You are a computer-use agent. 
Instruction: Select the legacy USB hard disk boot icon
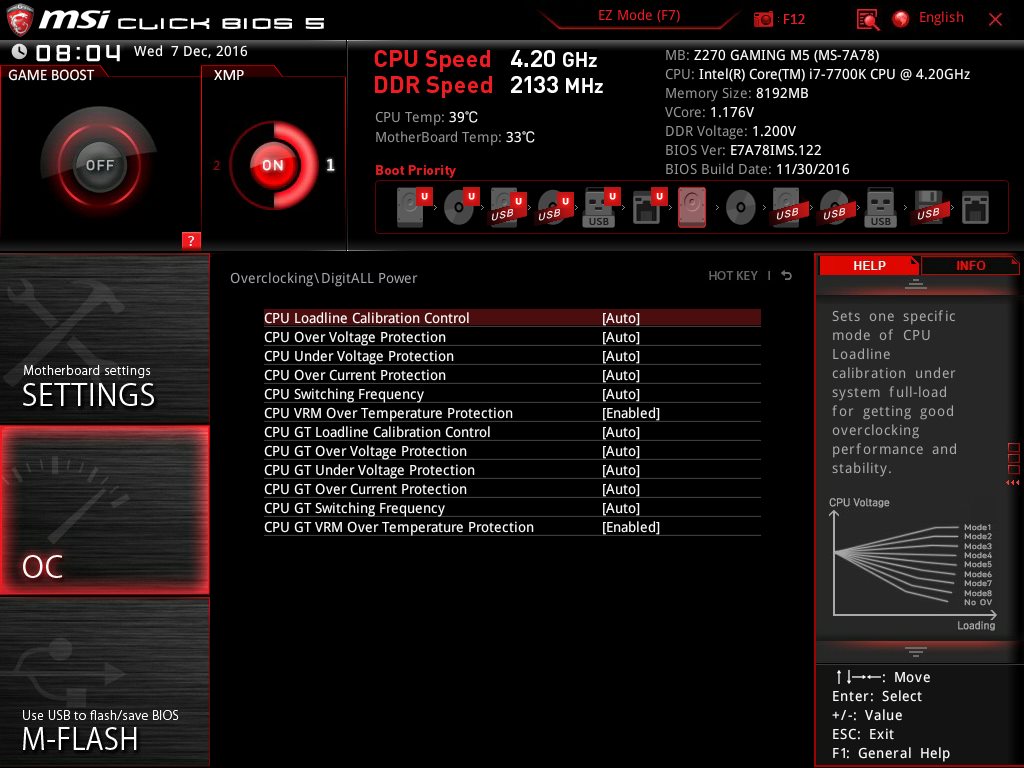(x=787, y=207)
